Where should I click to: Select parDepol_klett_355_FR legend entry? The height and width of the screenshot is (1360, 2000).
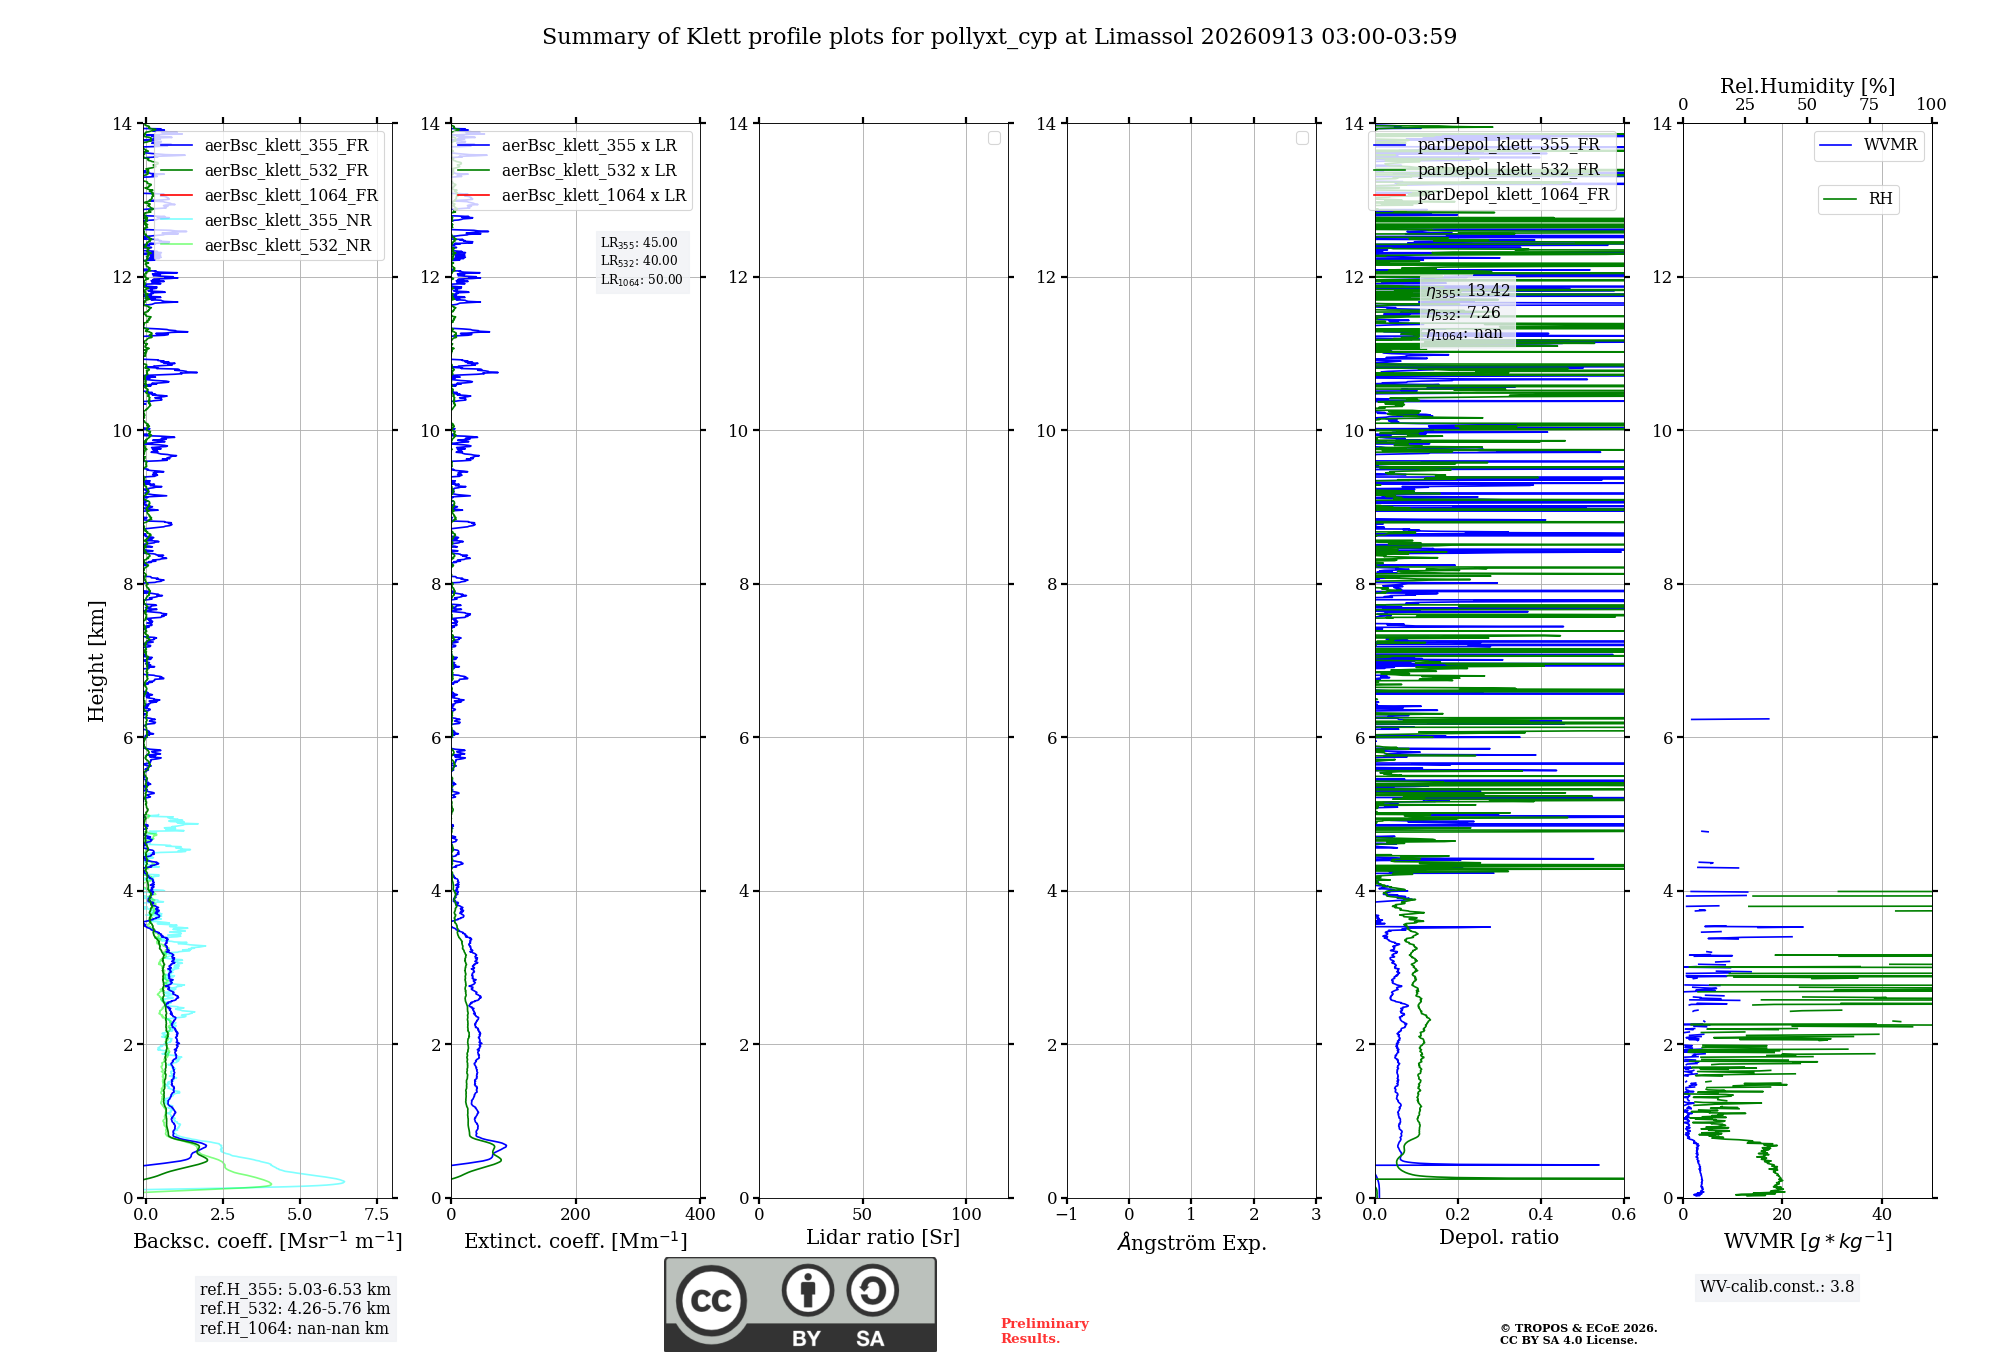point(1487,145)
